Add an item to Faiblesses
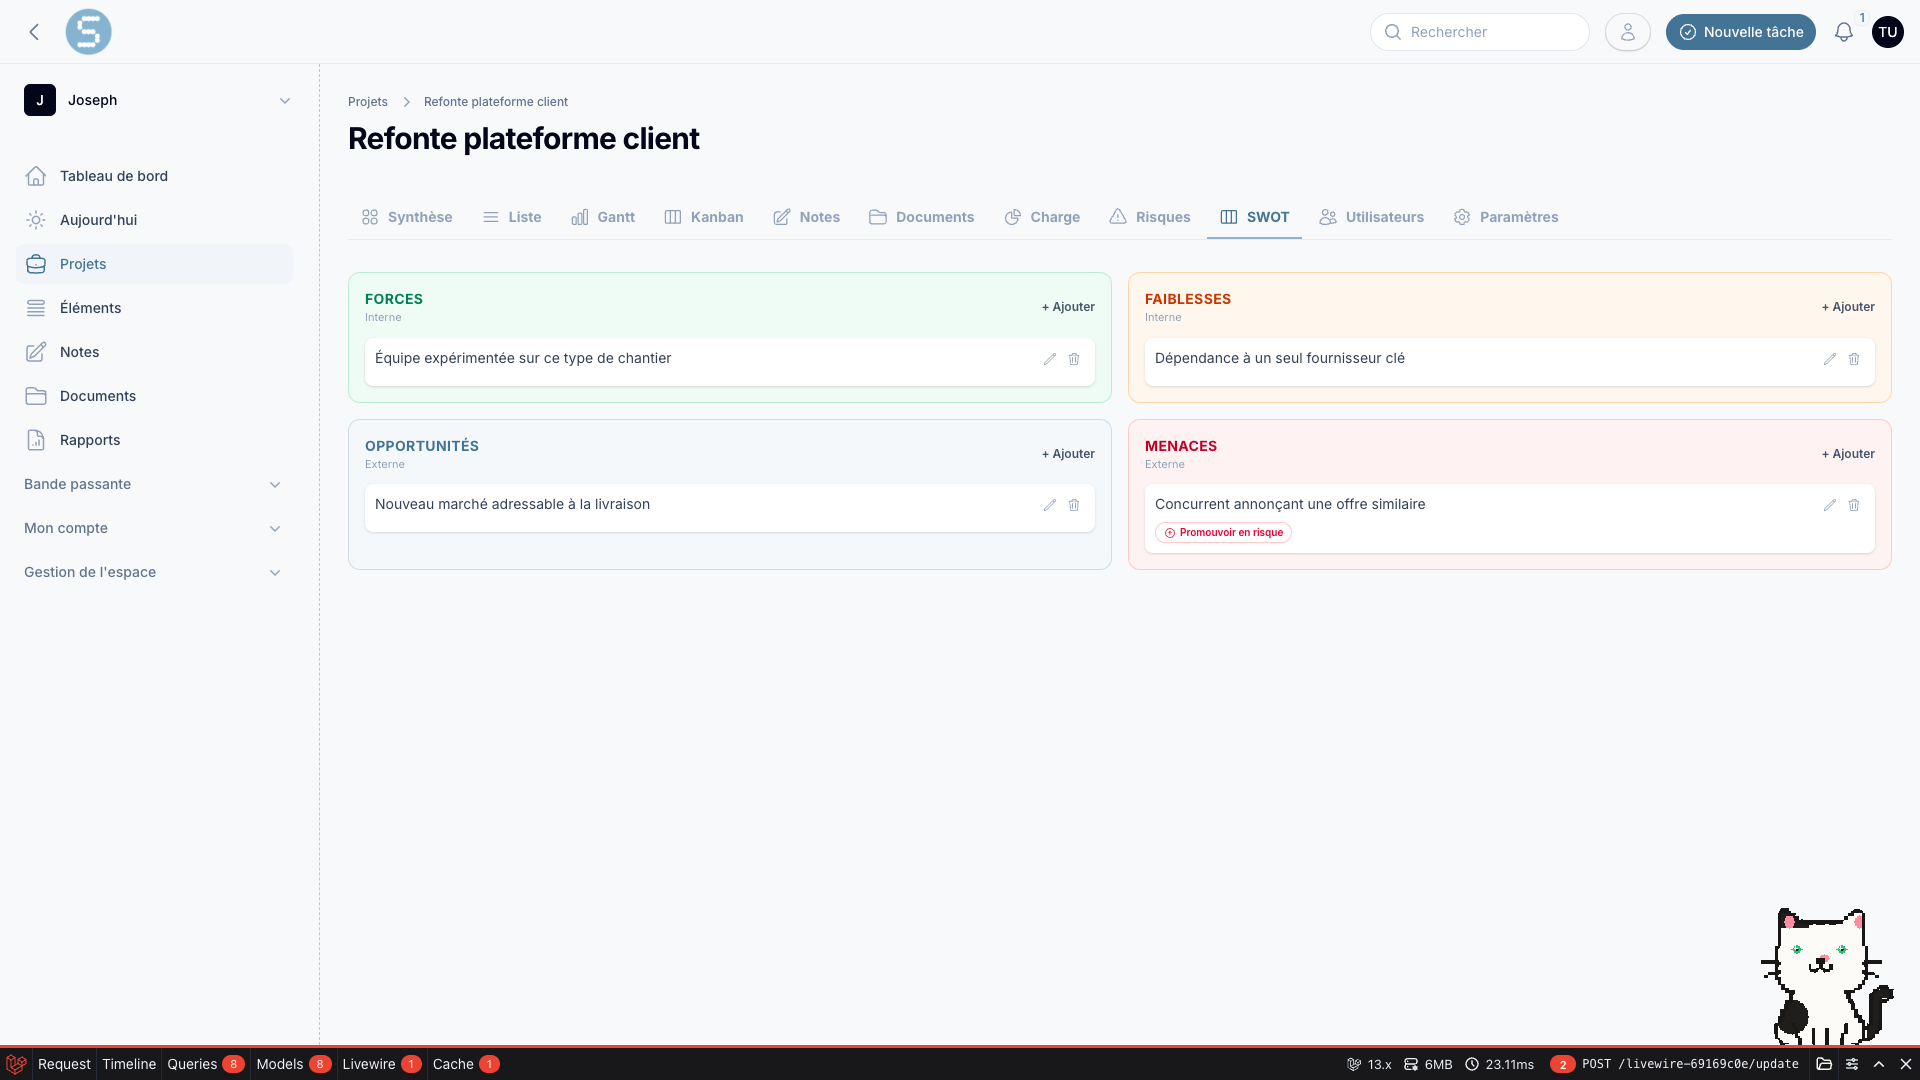The image size is (1920, 1080). point(1848,307)
